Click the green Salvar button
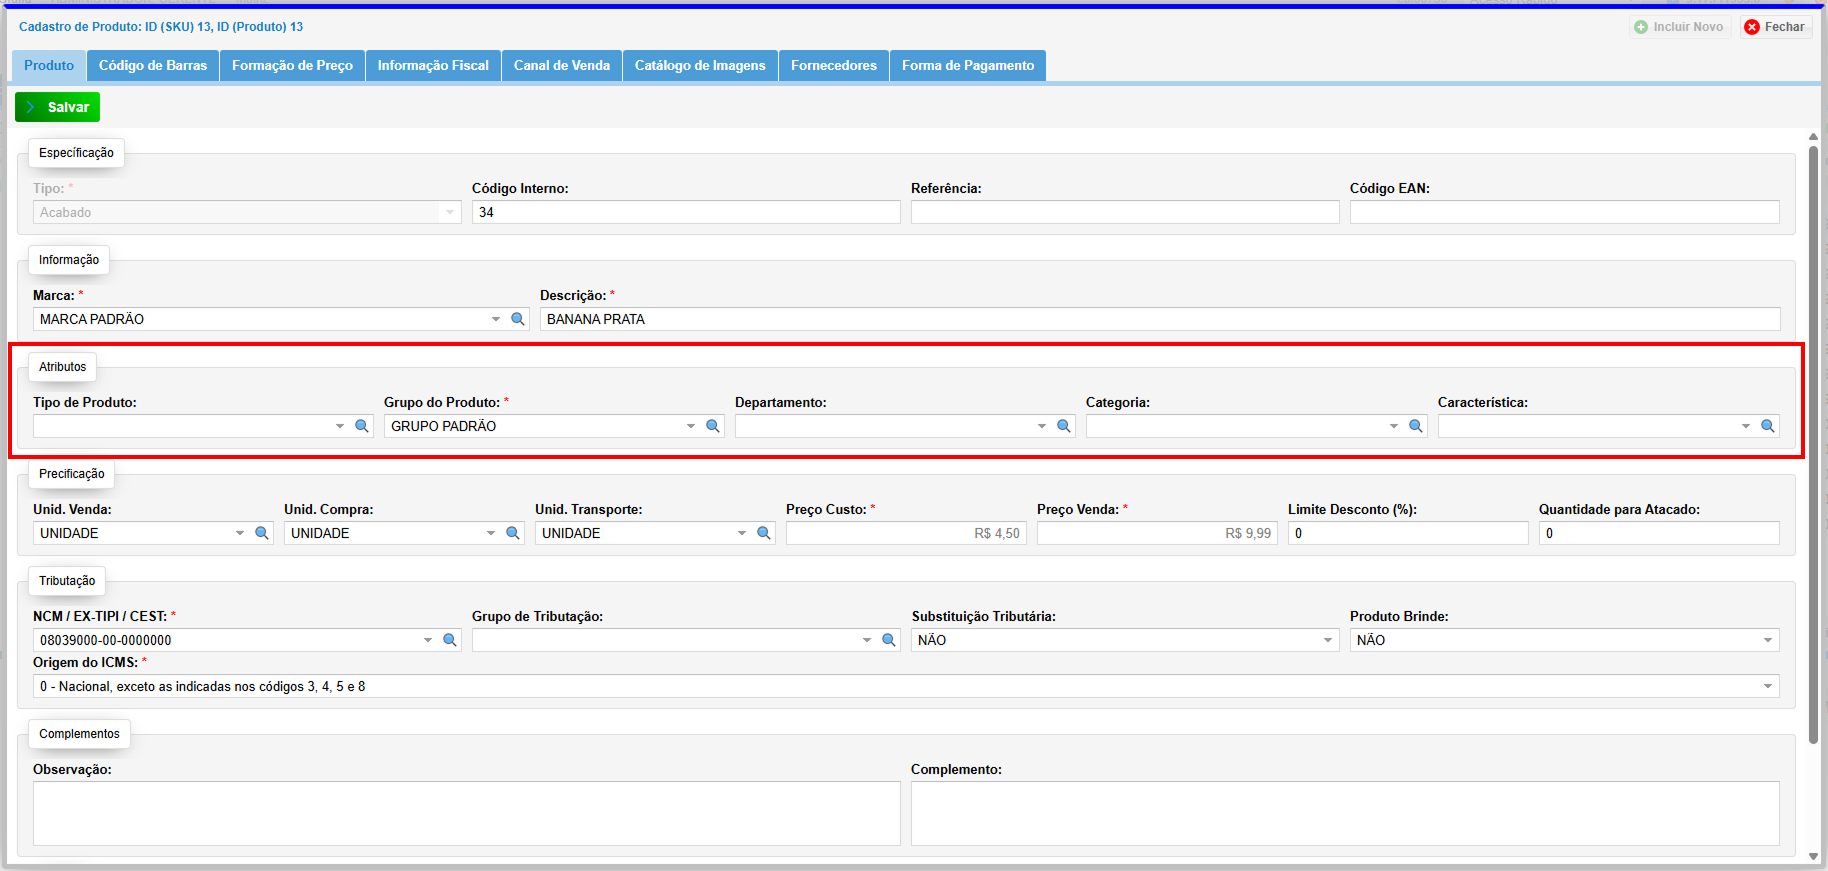This screenshot has width=1828, height=871. point(58,107)
